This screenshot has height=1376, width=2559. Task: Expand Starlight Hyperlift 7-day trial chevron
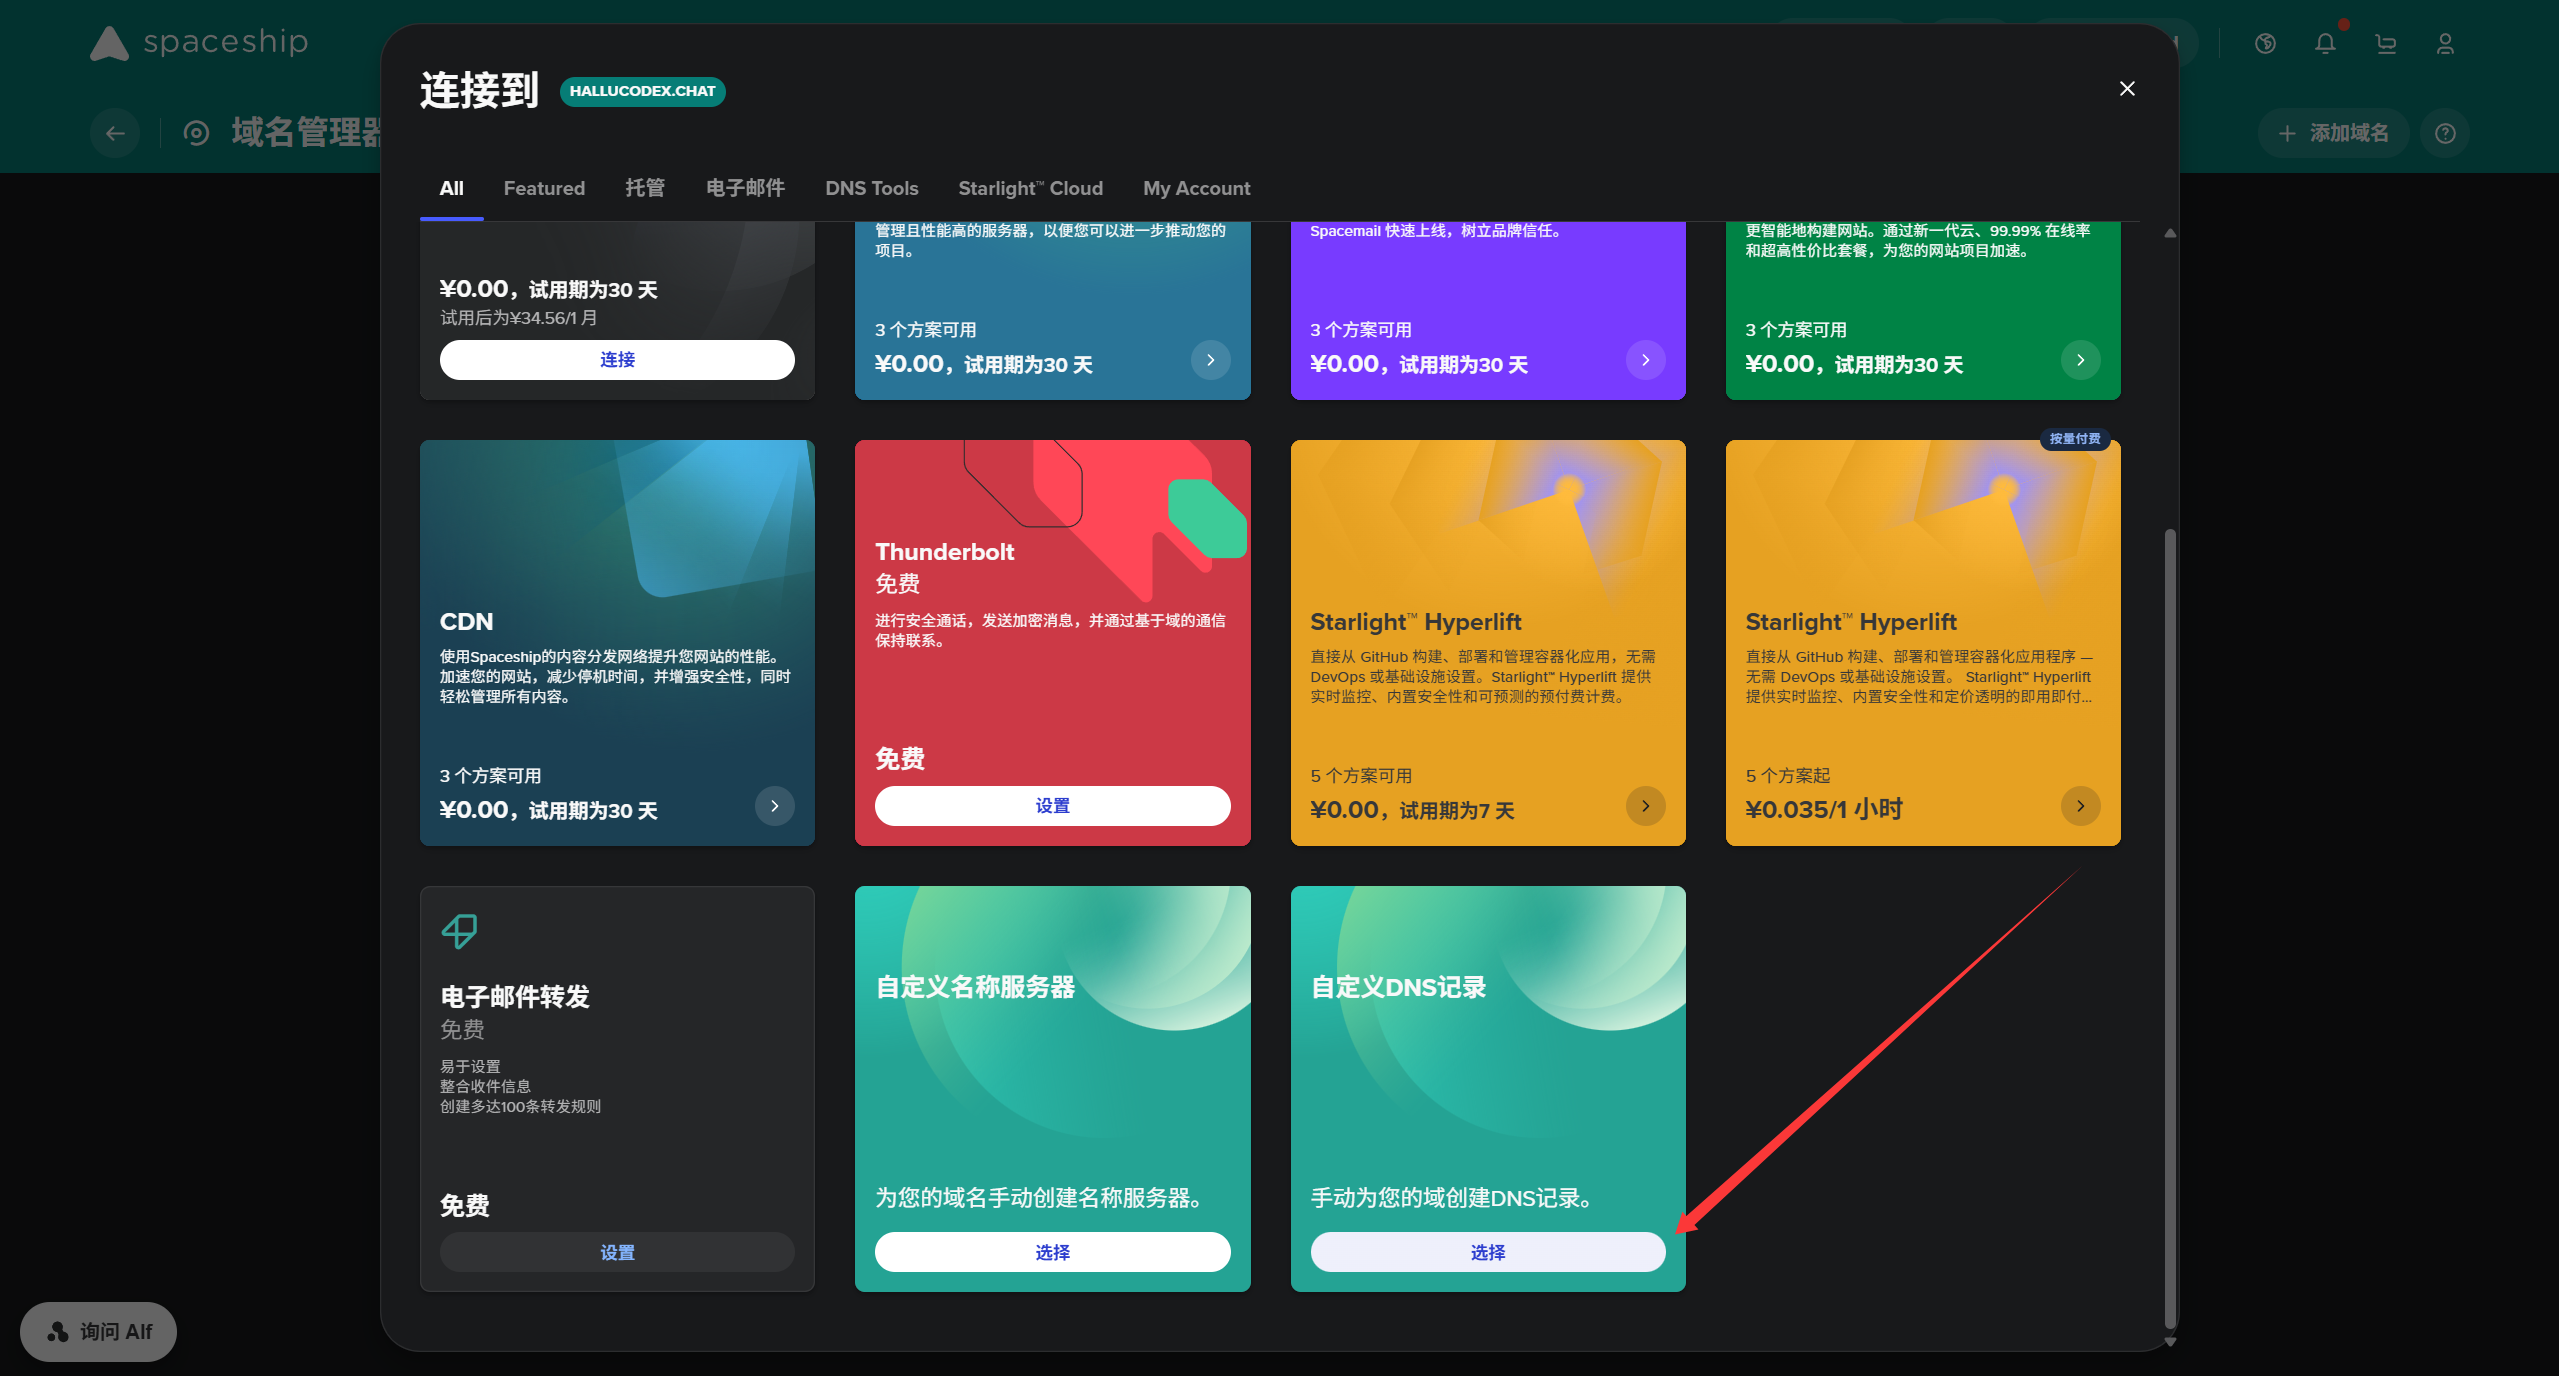1645,806
